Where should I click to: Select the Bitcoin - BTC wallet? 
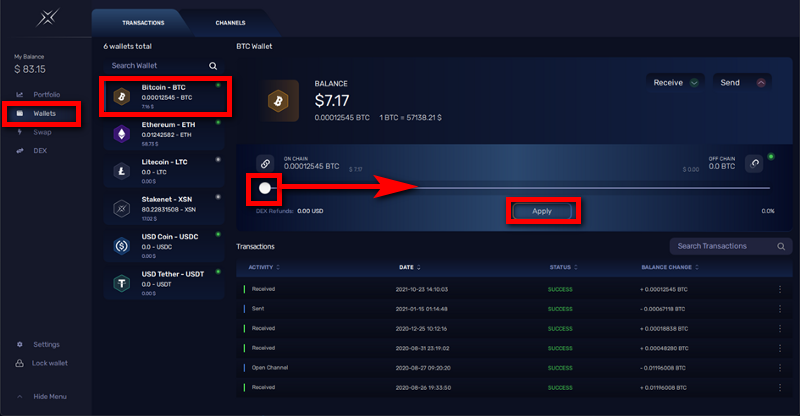164,96
